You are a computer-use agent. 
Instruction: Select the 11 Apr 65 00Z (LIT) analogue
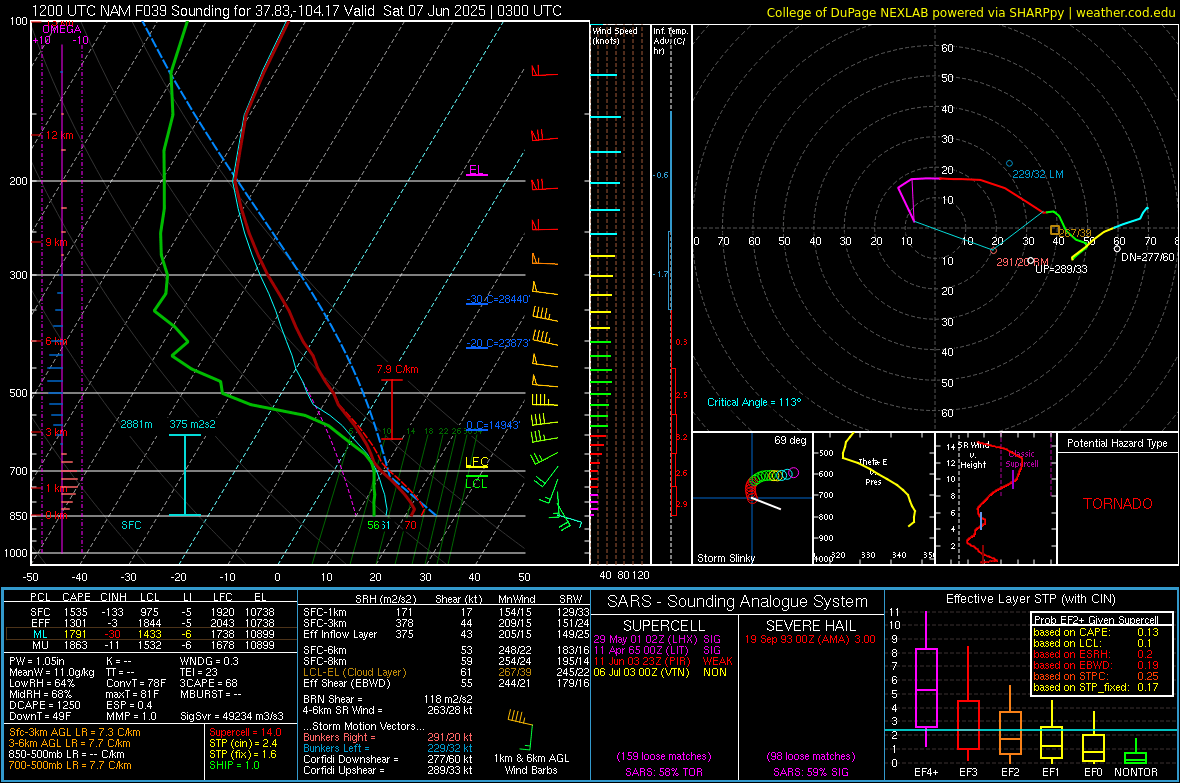click(x=657, y=650)
